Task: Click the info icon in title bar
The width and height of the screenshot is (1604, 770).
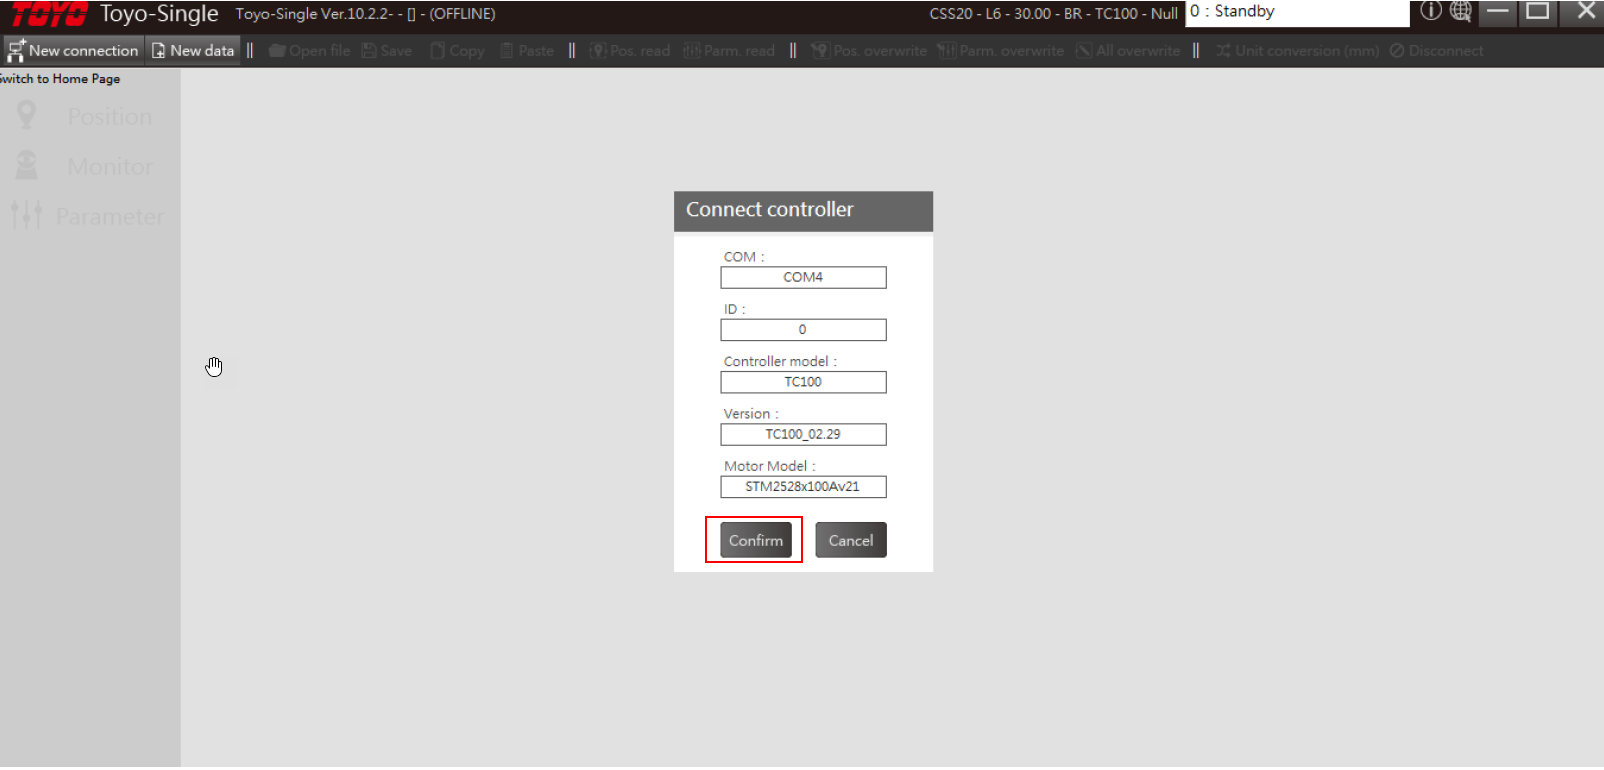Action: point(1431,11)
